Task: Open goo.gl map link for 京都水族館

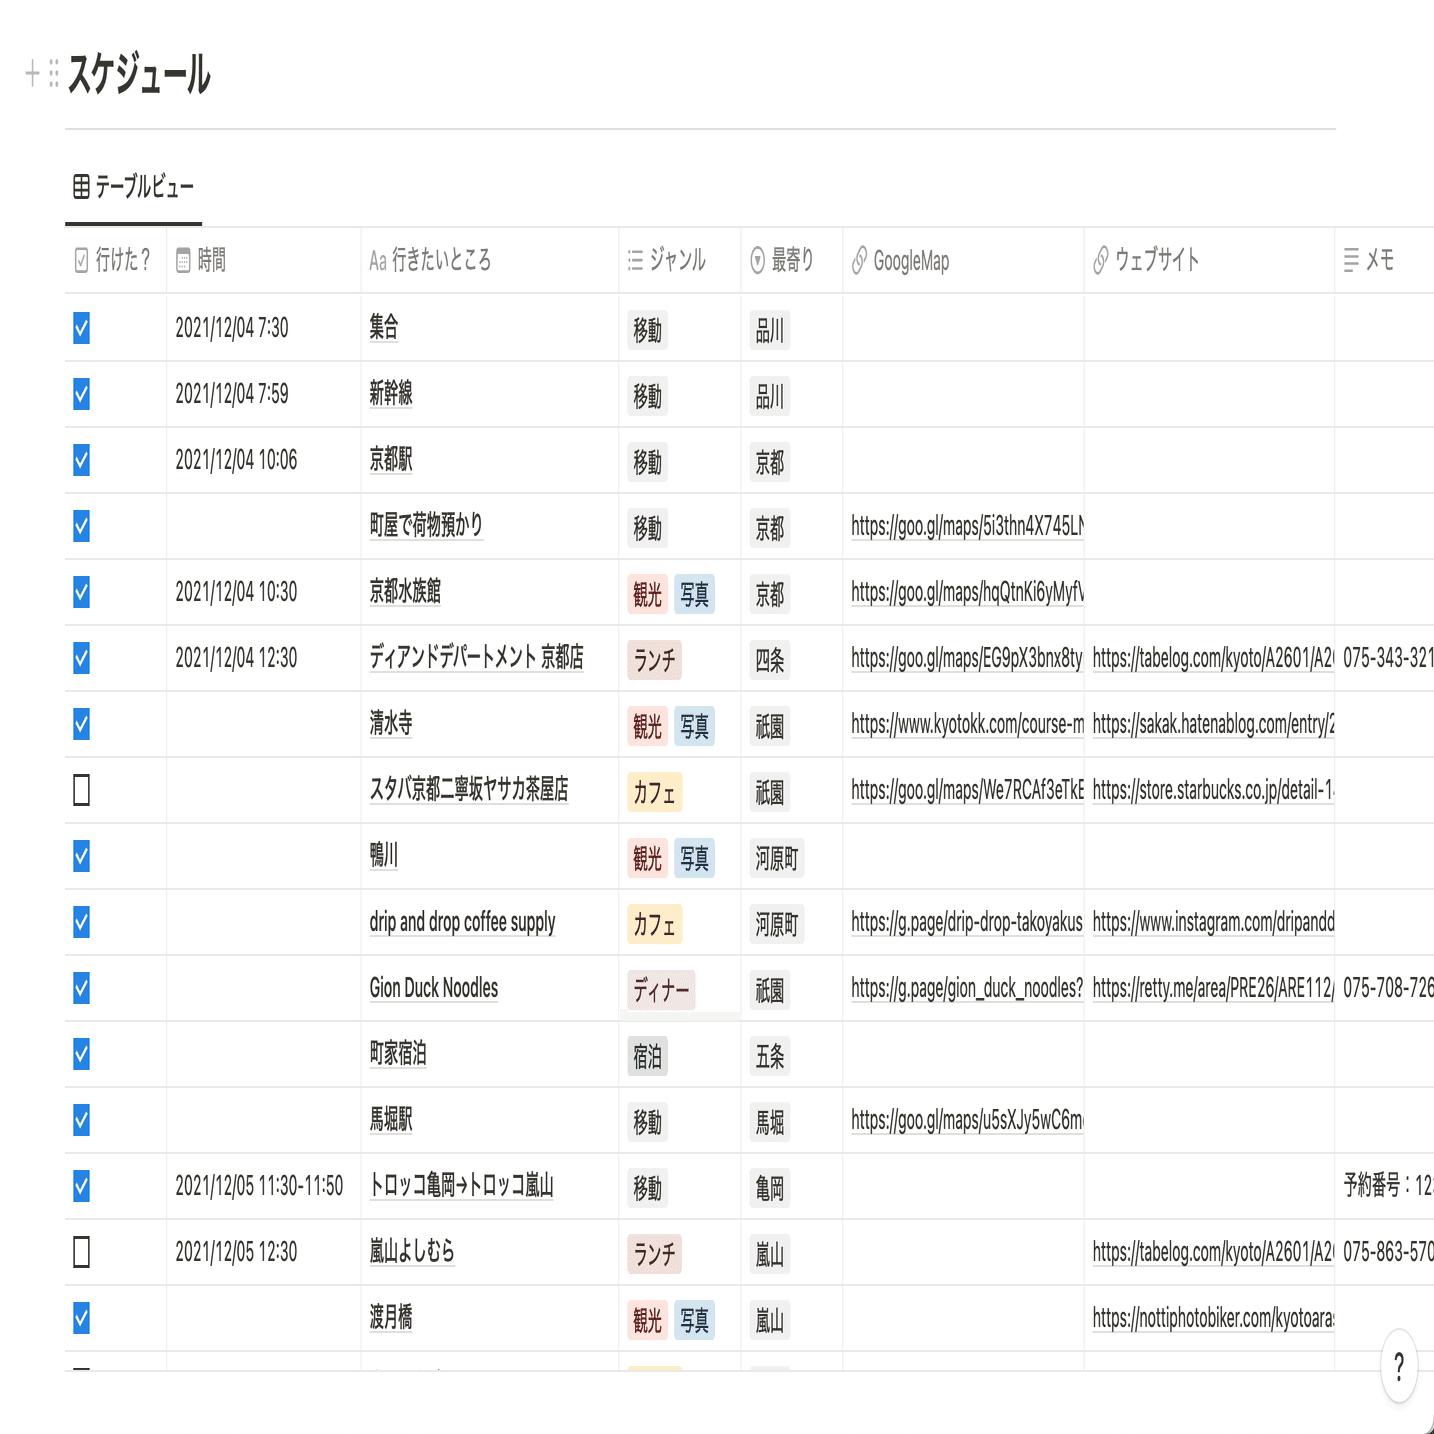Action: (x=967, y=592)
